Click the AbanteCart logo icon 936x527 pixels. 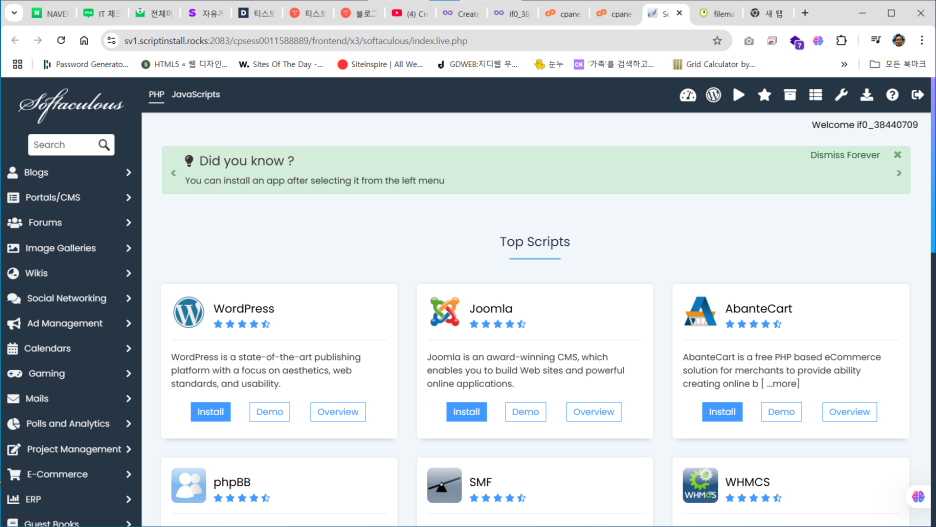tap(700, 312)
